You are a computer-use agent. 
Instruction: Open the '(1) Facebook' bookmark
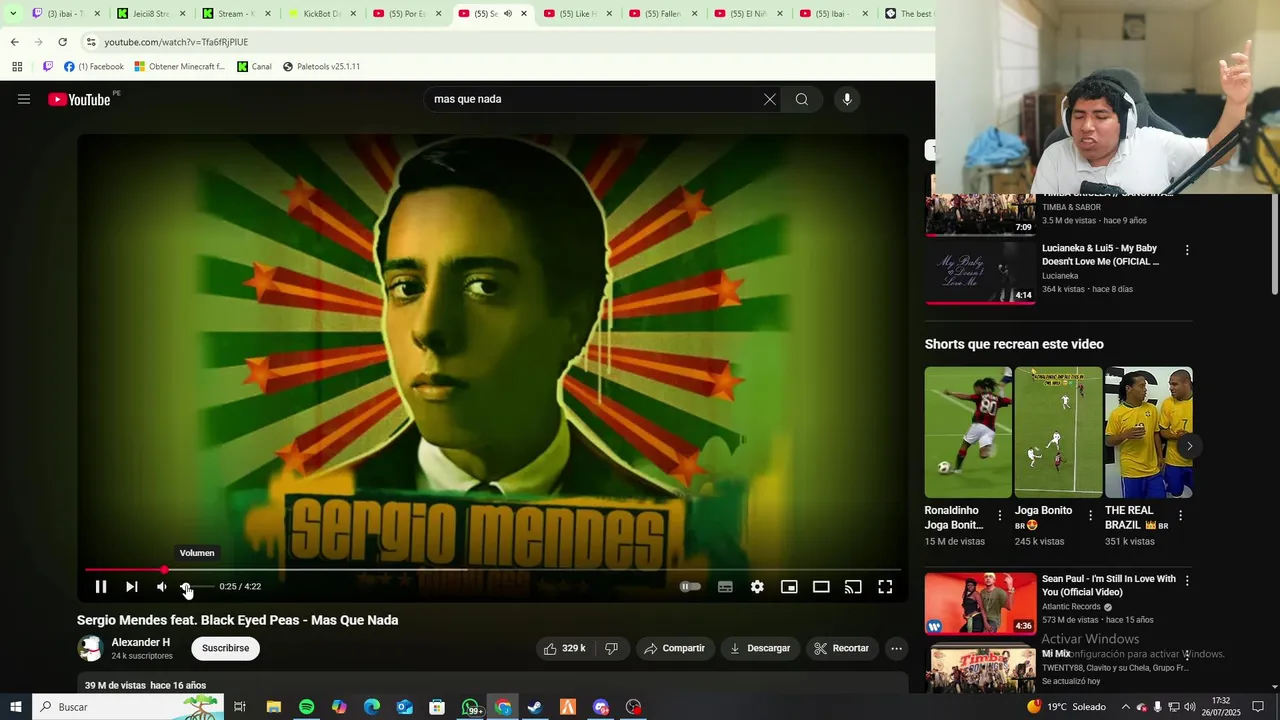(x=94, y=67)
